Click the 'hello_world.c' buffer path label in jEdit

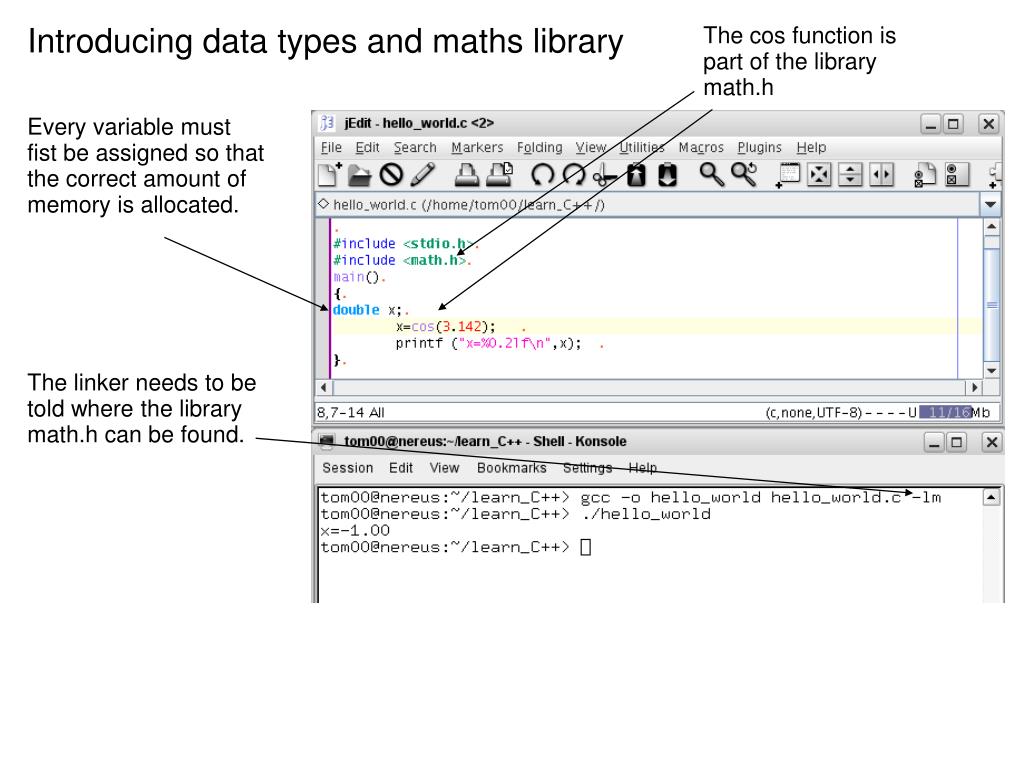tap(468, 205)
